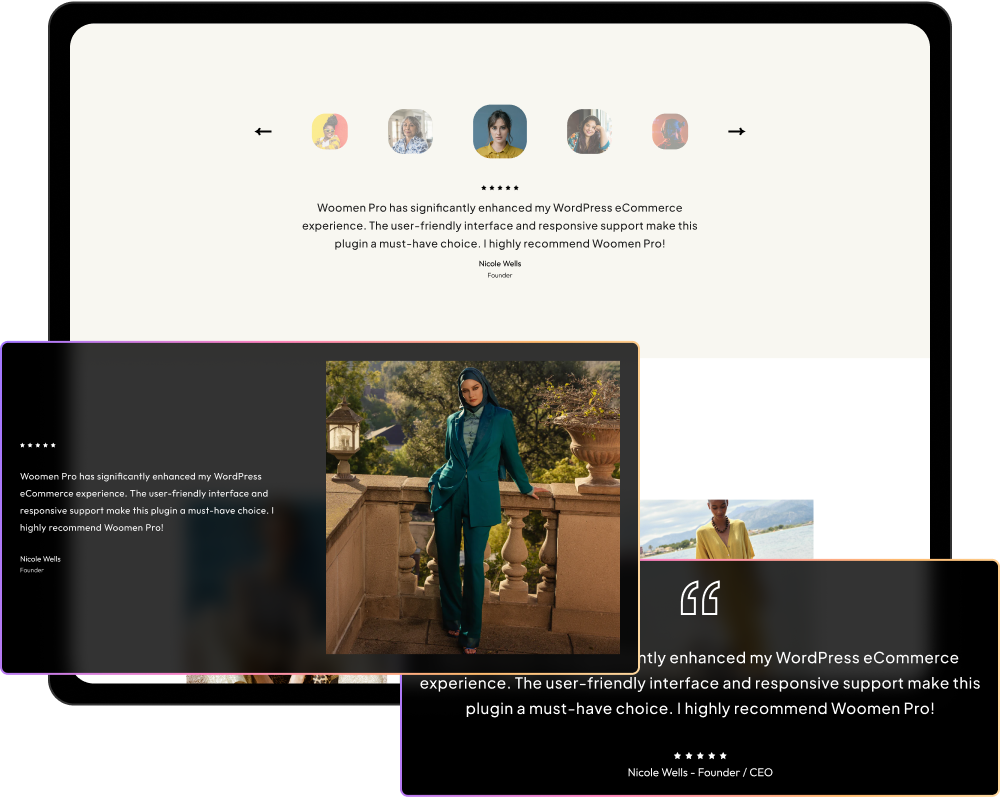Click the large center avatar with yellow shirt
The height and width of the screenshot is (797, 1000).
[x=500, y=131]
